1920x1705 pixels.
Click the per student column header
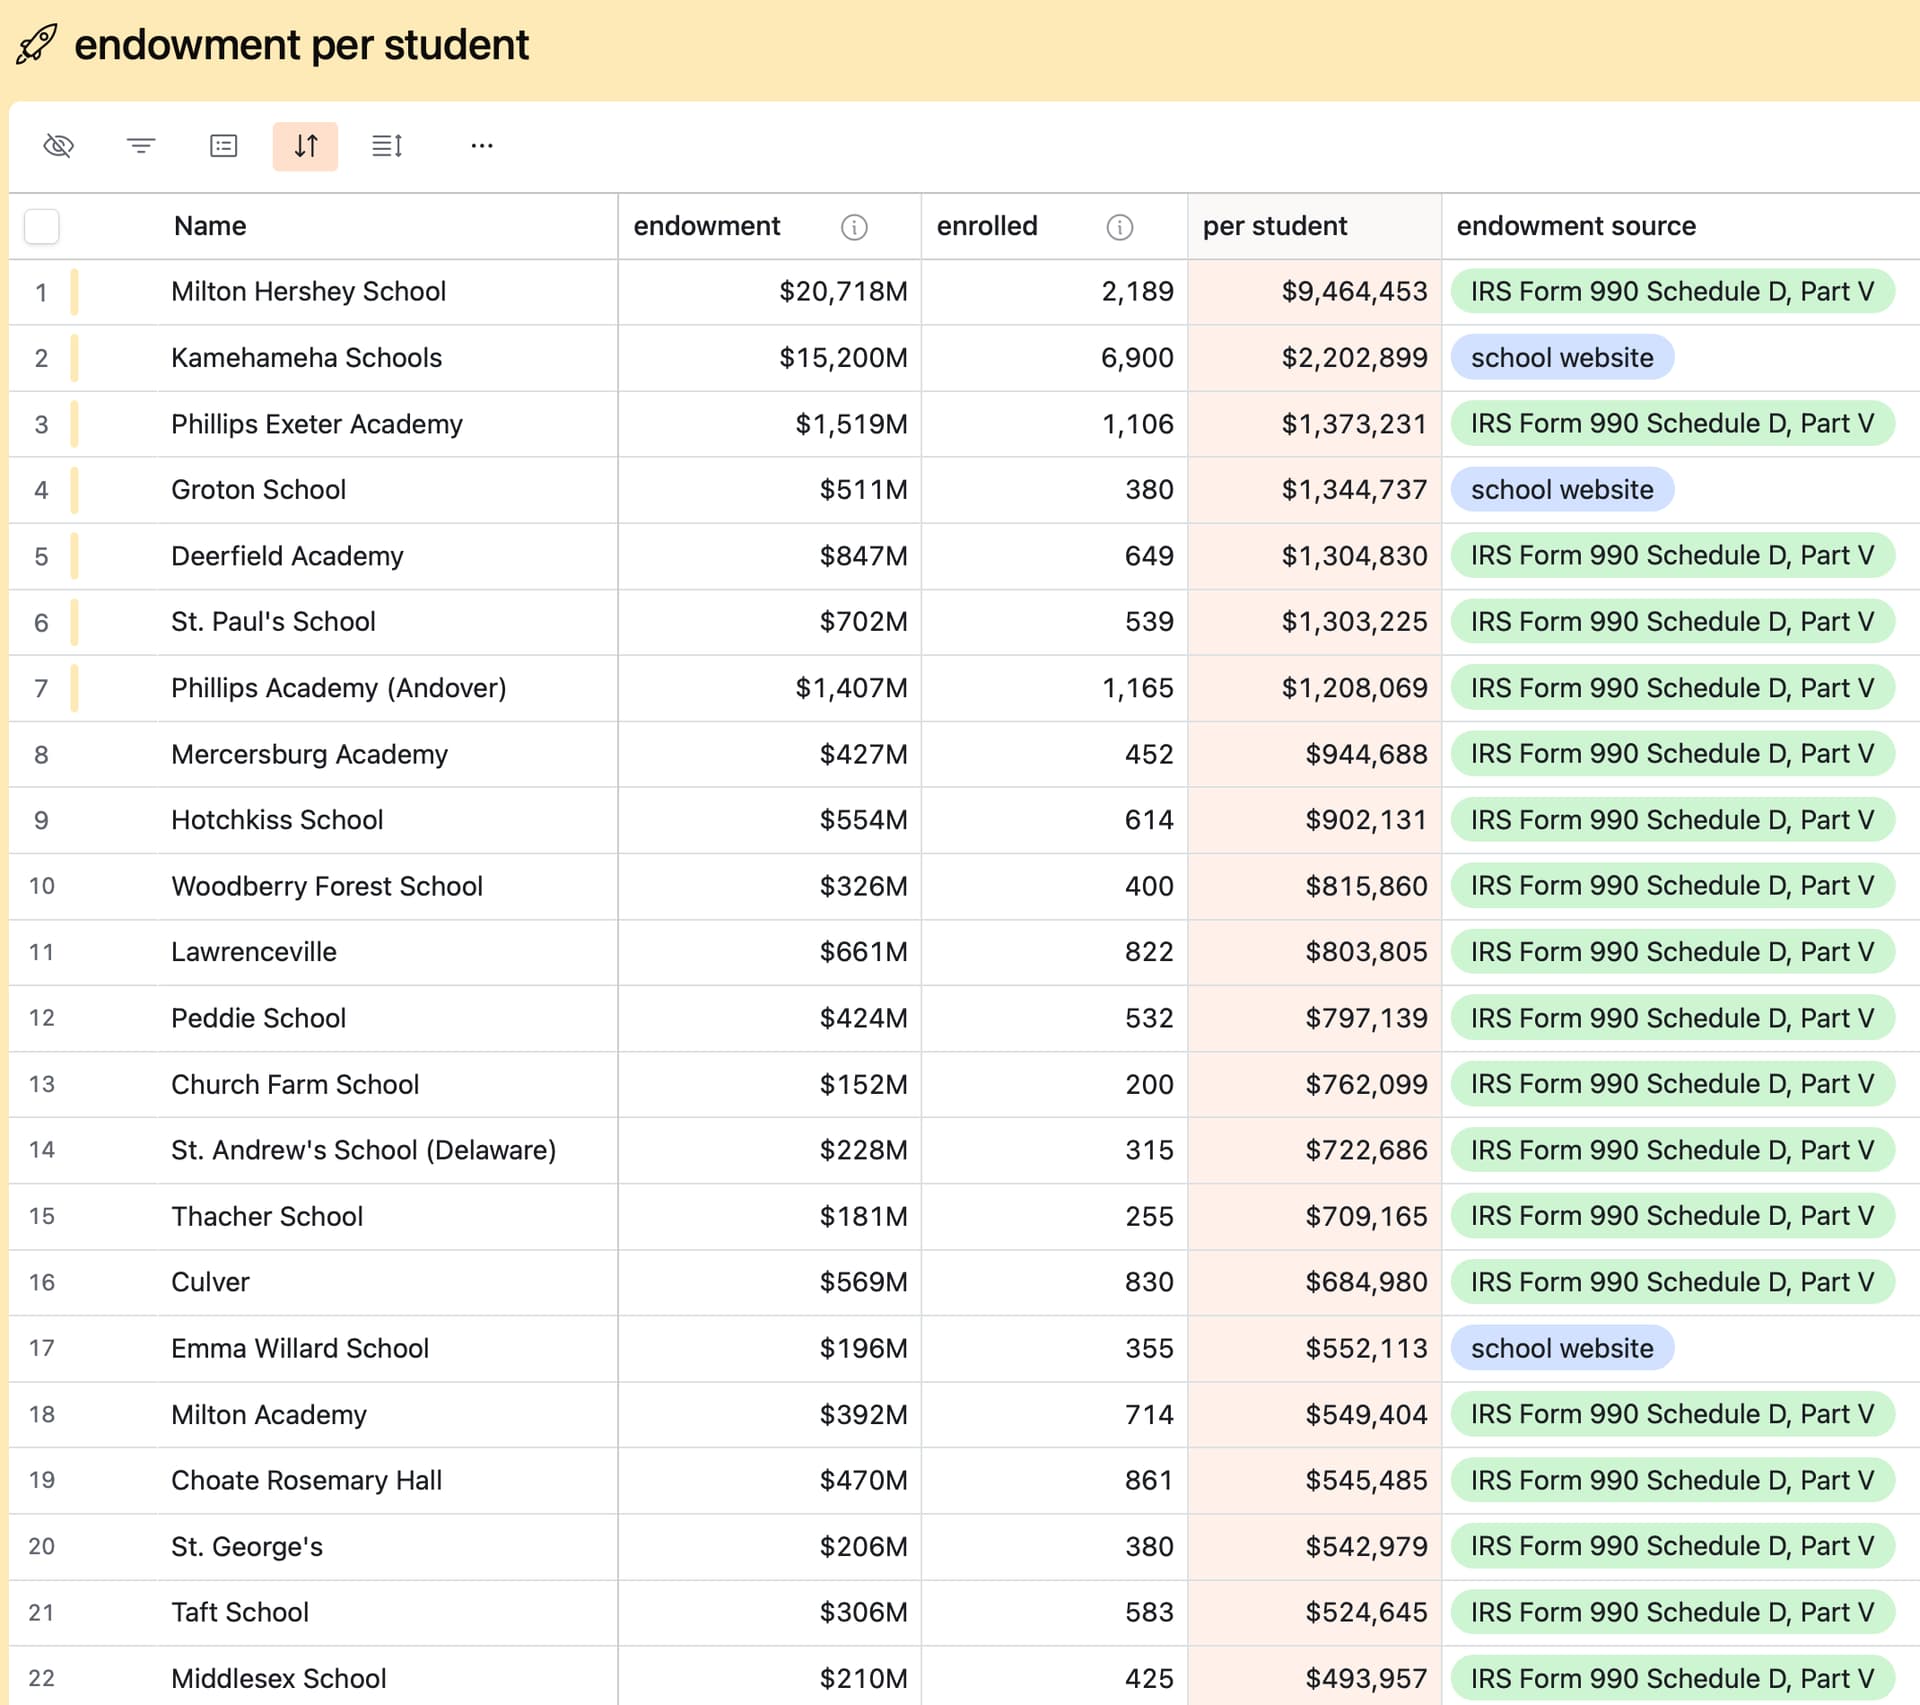point(1275,226)
